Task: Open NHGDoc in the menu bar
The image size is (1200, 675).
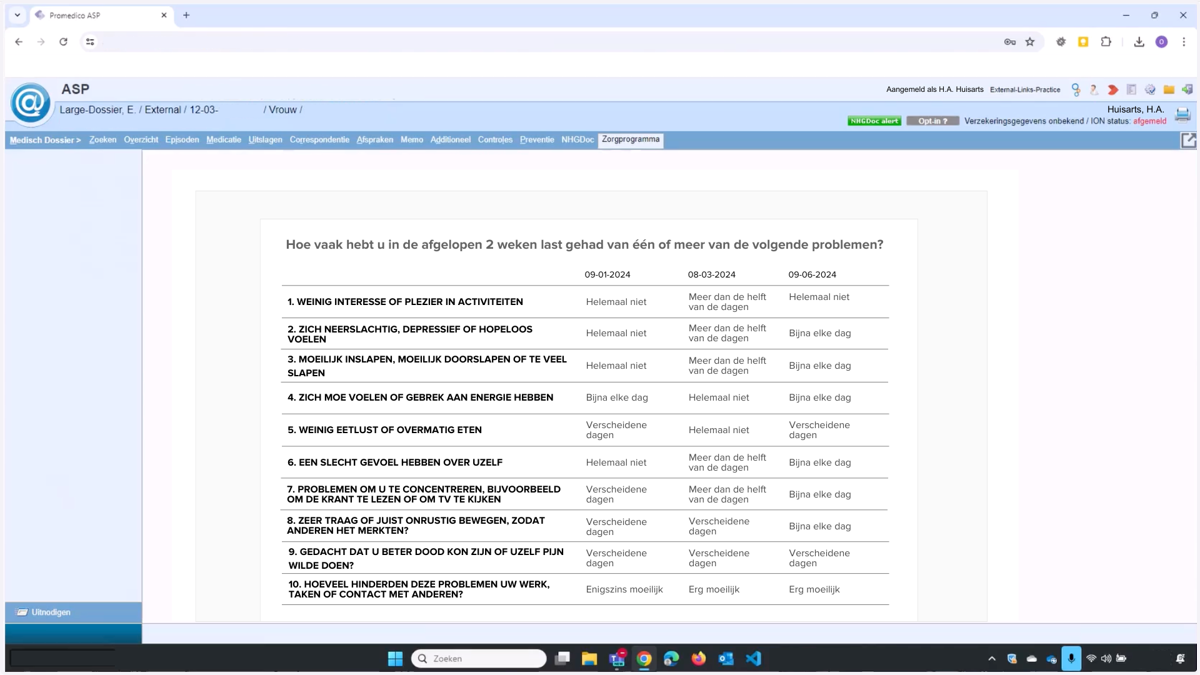Action: pyautogui.click(x=577, y=140)
